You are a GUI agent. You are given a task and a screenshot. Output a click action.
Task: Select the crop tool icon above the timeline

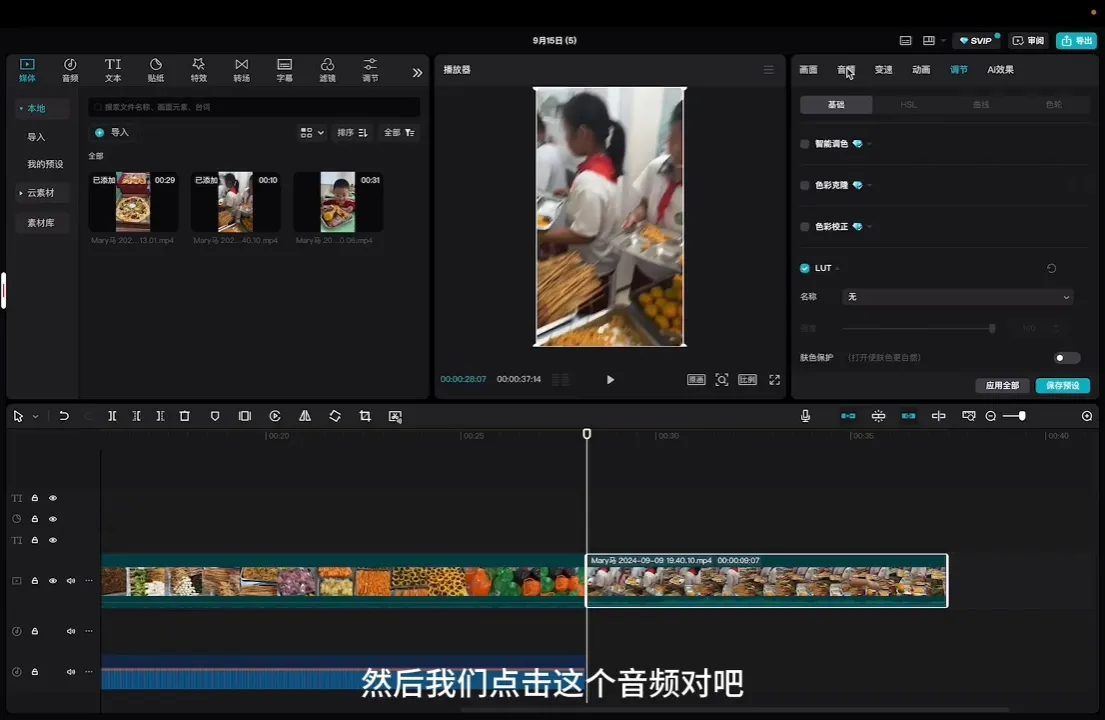tap(365, 416)
